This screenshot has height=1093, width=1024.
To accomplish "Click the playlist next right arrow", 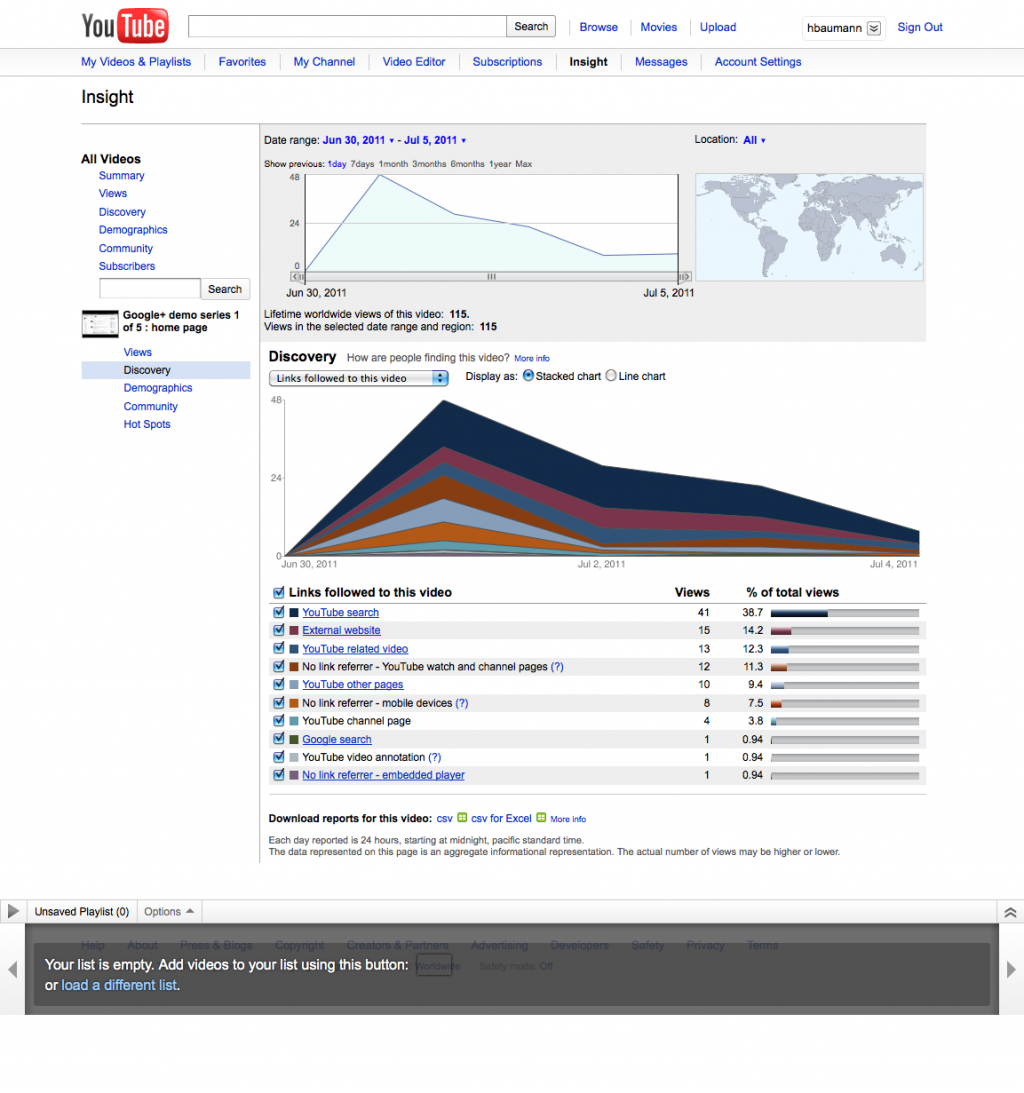I will pos(1011,969).
